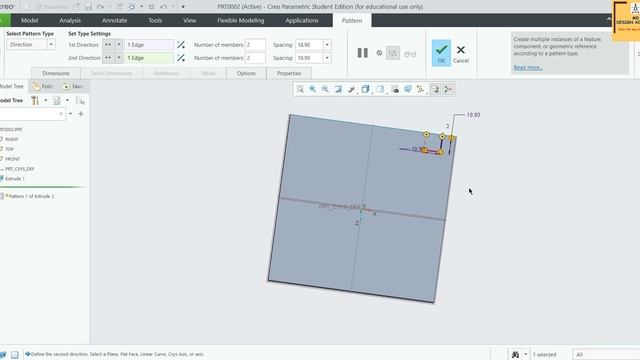Viewport: 640px width, 360px height.
Task: Open the rendering options icon
Action: click(x=351, y=89)
